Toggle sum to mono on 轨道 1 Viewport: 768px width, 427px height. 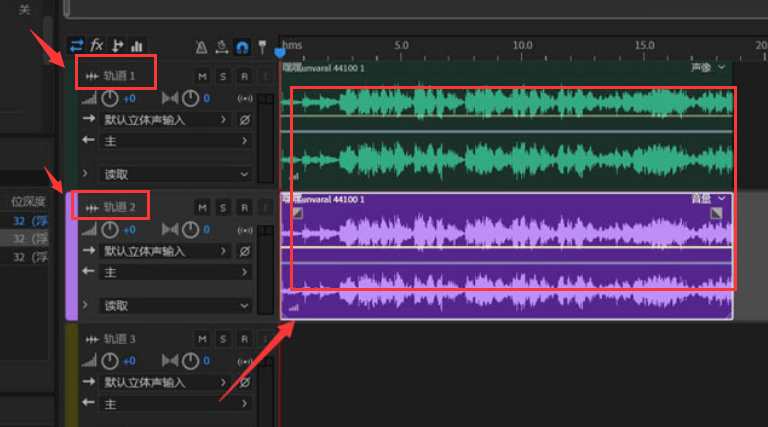click(x=245, y=99)
